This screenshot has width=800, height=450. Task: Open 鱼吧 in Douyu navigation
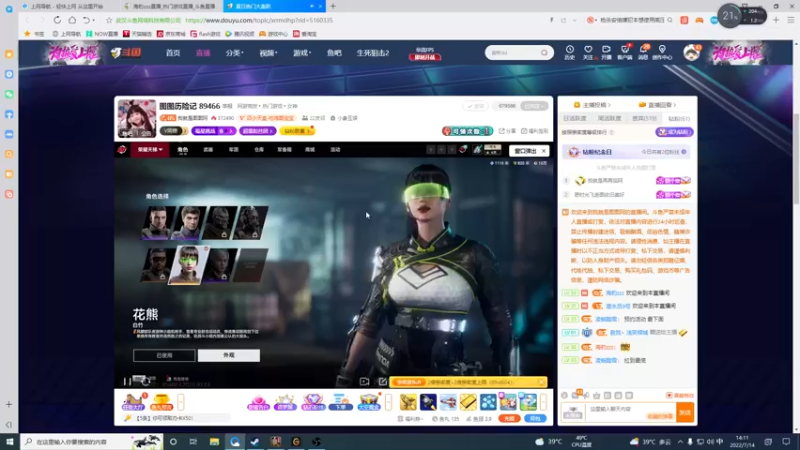(x=334, y=53)
